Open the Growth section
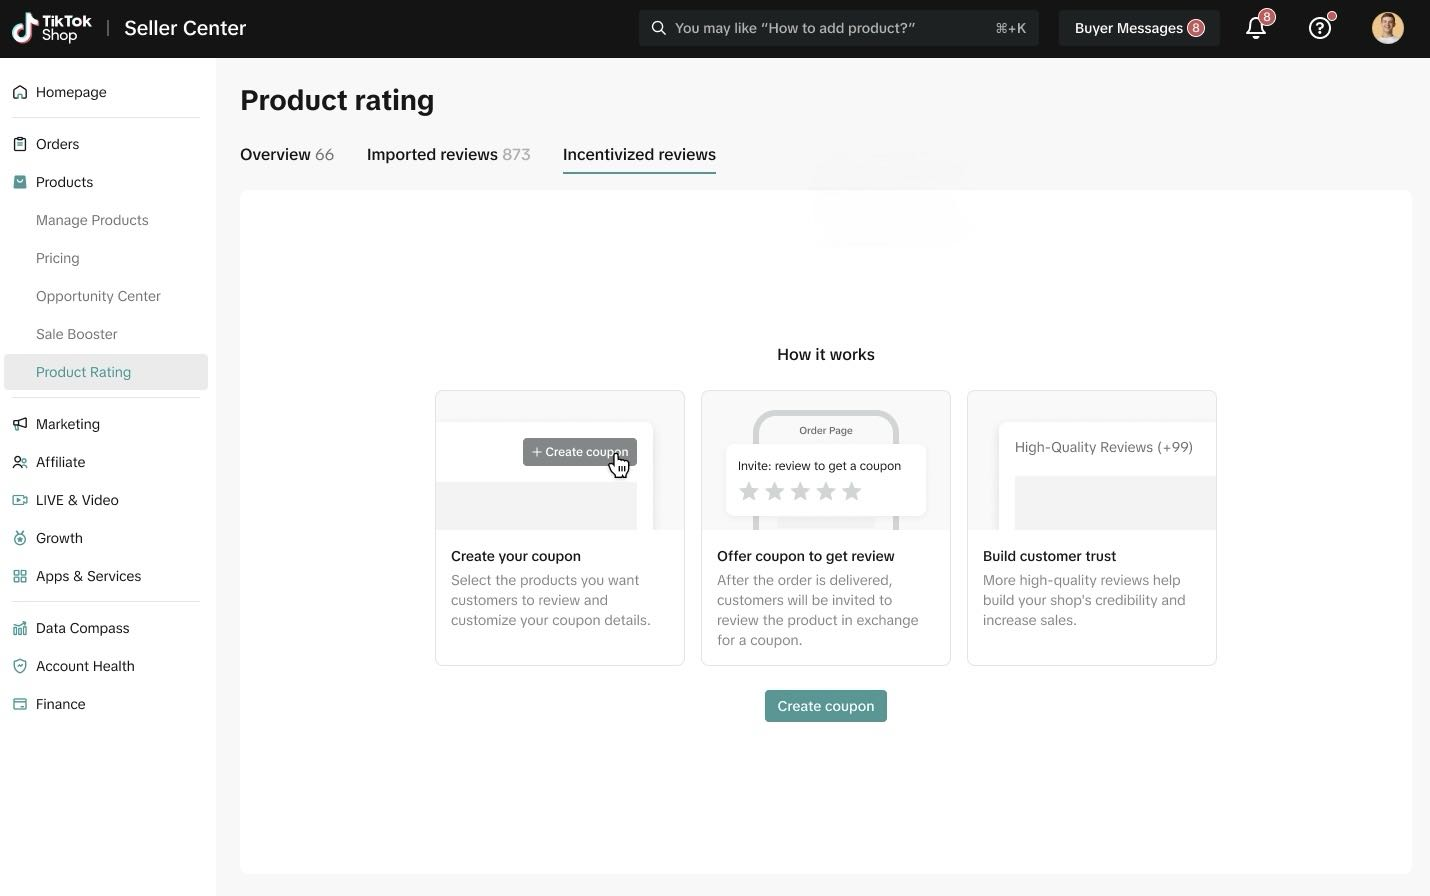The width and height of the screenshot is (1430, 896). [59, 537]
